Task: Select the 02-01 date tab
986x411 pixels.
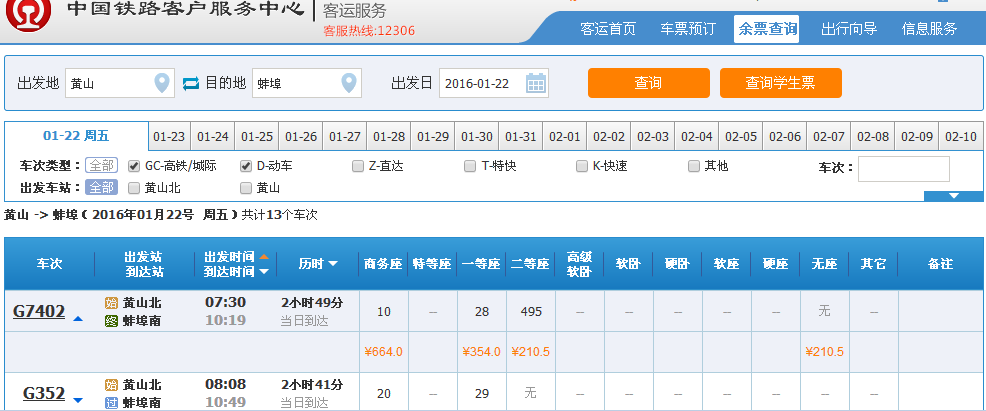Action: [565, 136]
